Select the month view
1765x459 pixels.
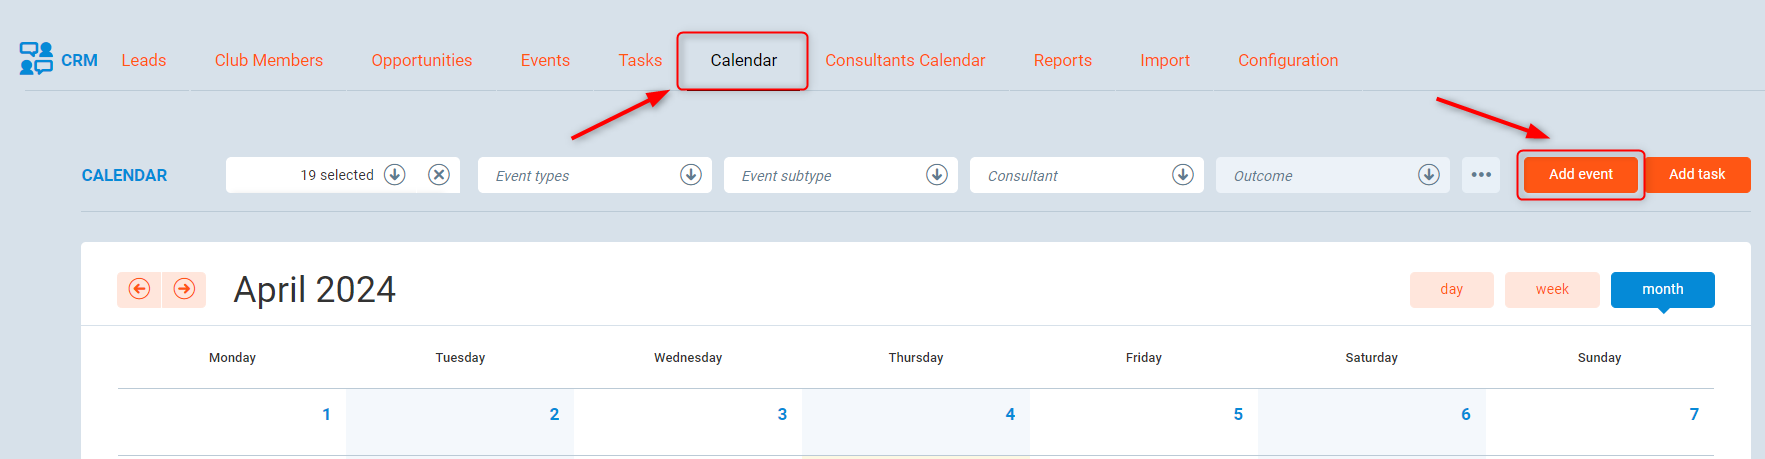[1662, 289]
